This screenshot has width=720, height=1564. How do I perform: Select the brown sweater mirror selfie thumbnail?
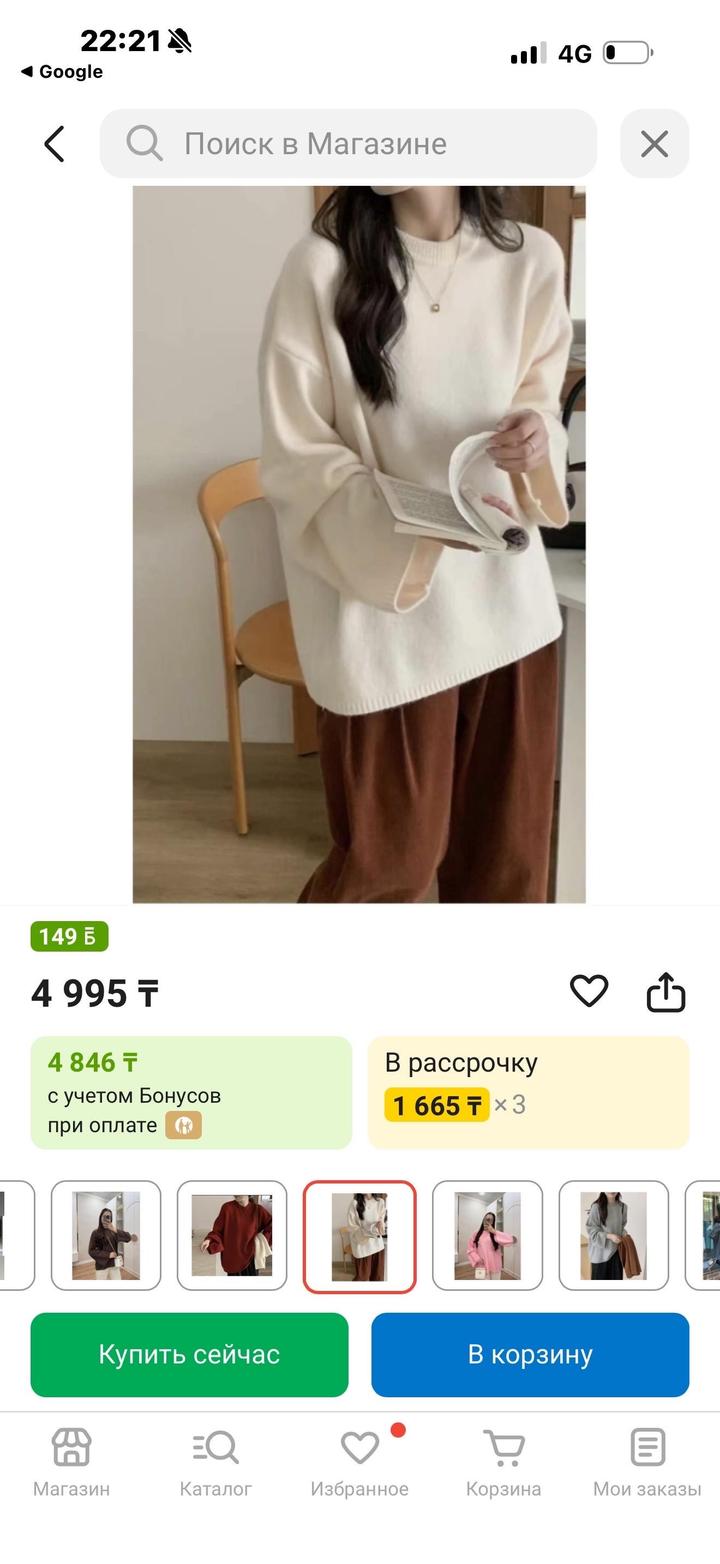[x=106, y=1236]
